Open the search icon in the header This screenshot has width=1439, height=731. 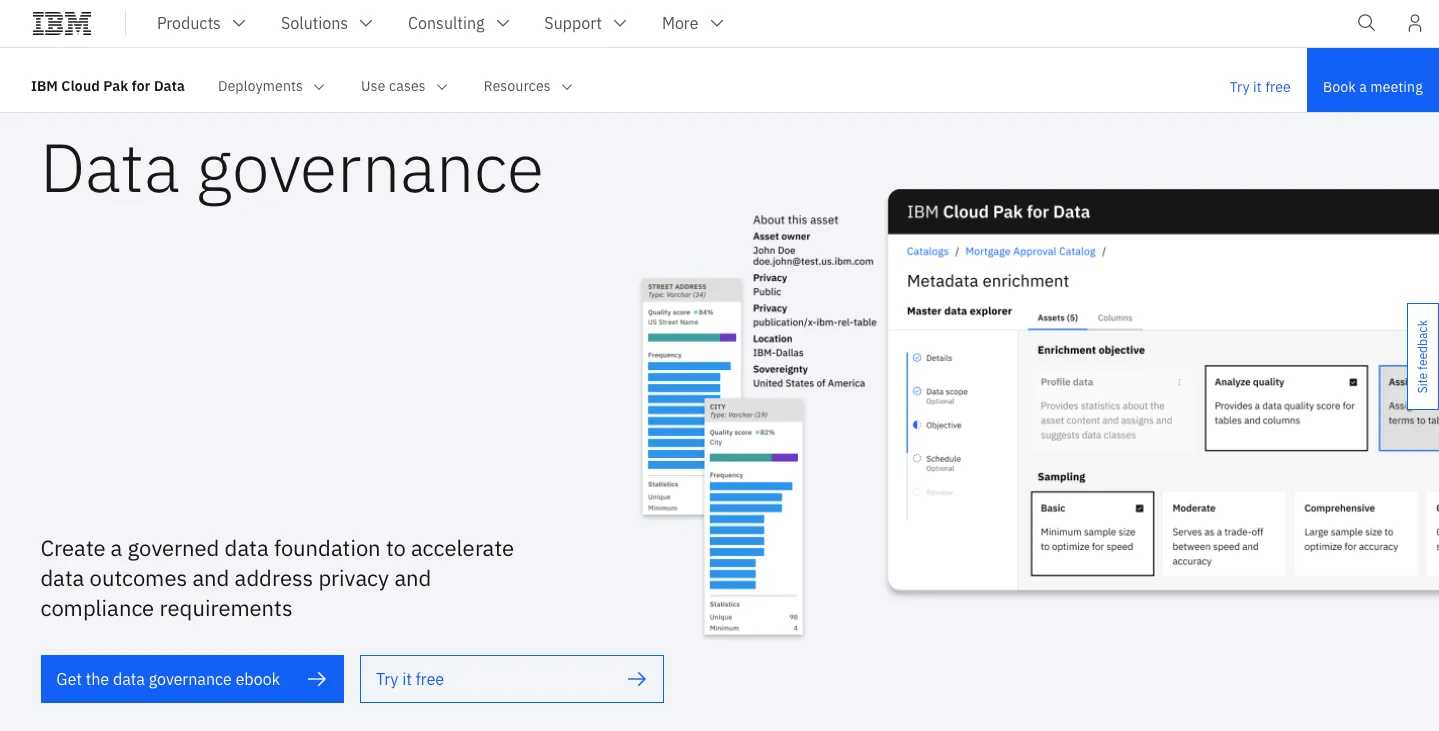point(1366,23)
